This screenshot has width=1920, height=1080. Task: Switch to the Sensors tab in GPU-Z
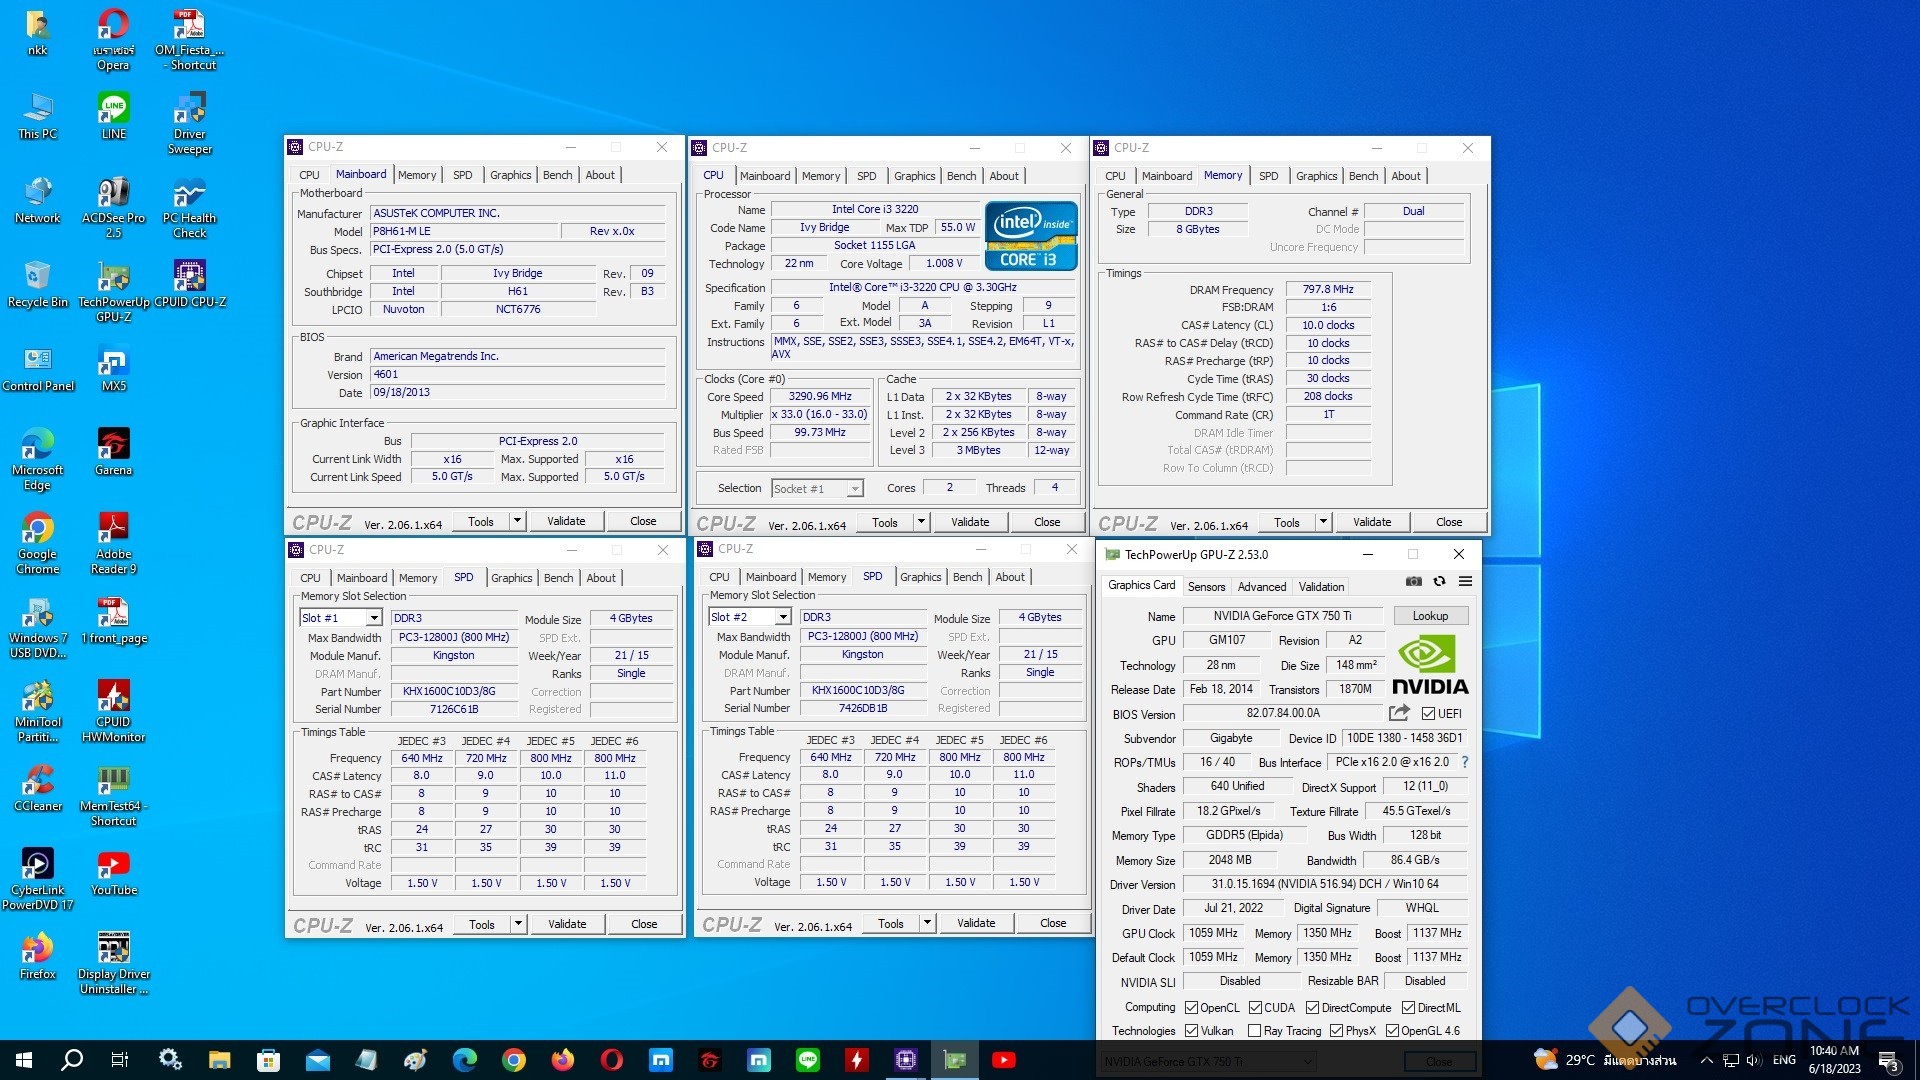[1206, 587]
